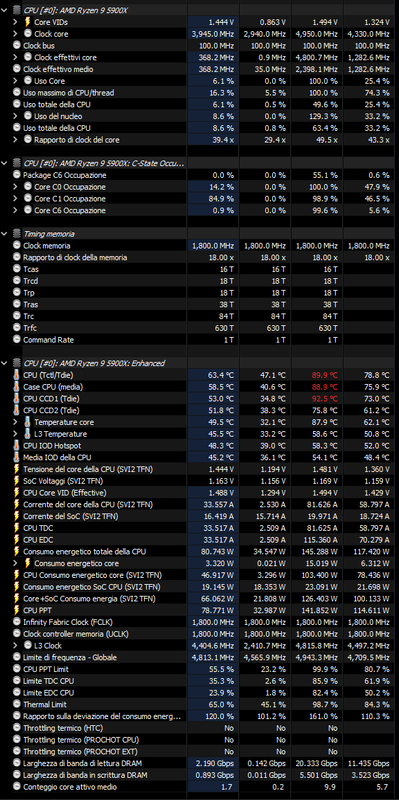This screenshot has height=800, width=399.
Task: Collapse the AMD Ryzen 9 5900X: Enhanced group
Action: 5,363
